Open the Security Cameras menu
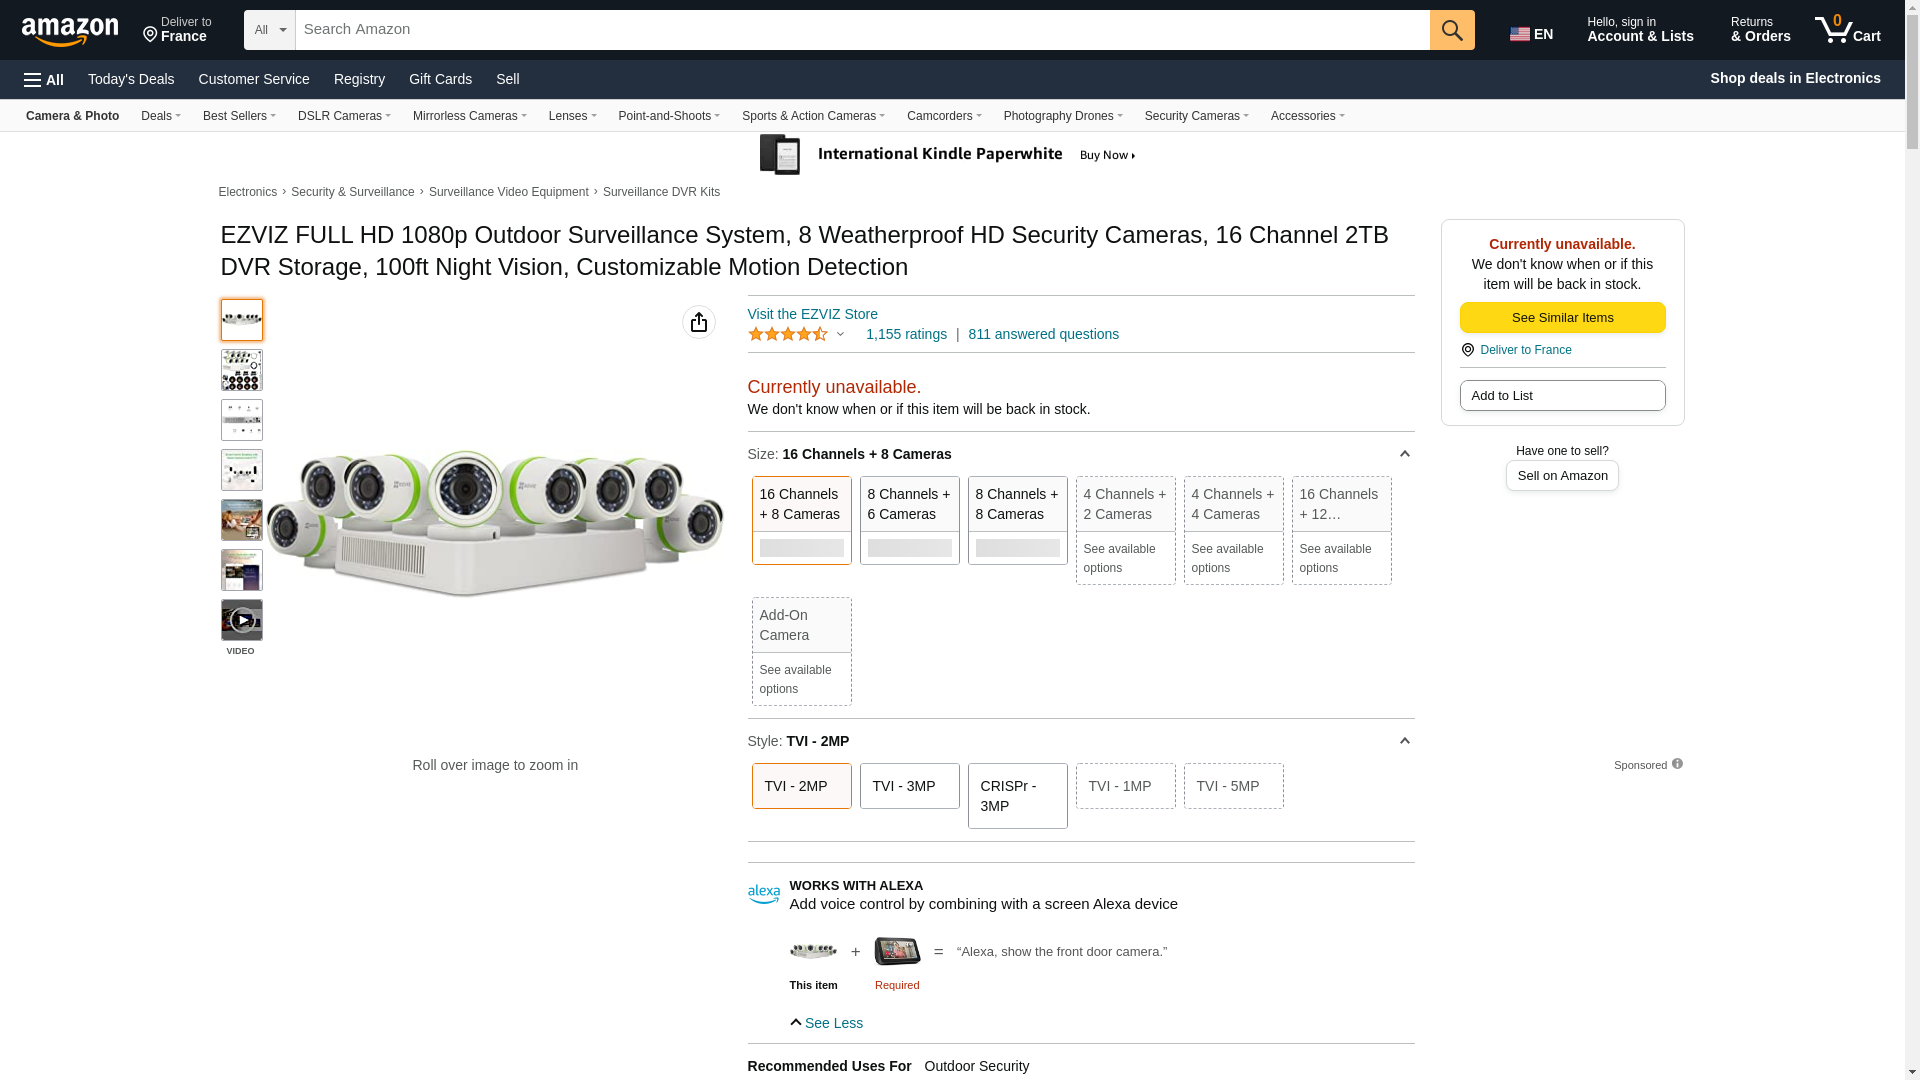This screenshot has width=1920, height=1080. point(1196,116)
